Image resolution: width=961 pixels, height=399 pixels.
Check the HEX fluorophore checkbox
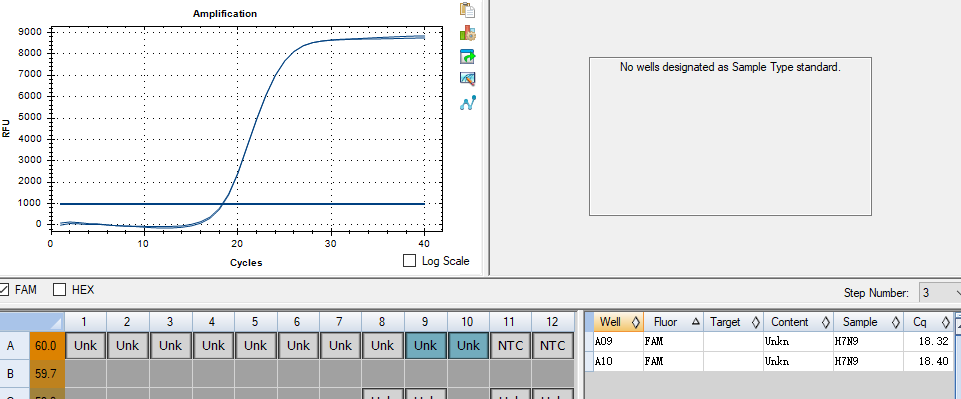59,289
